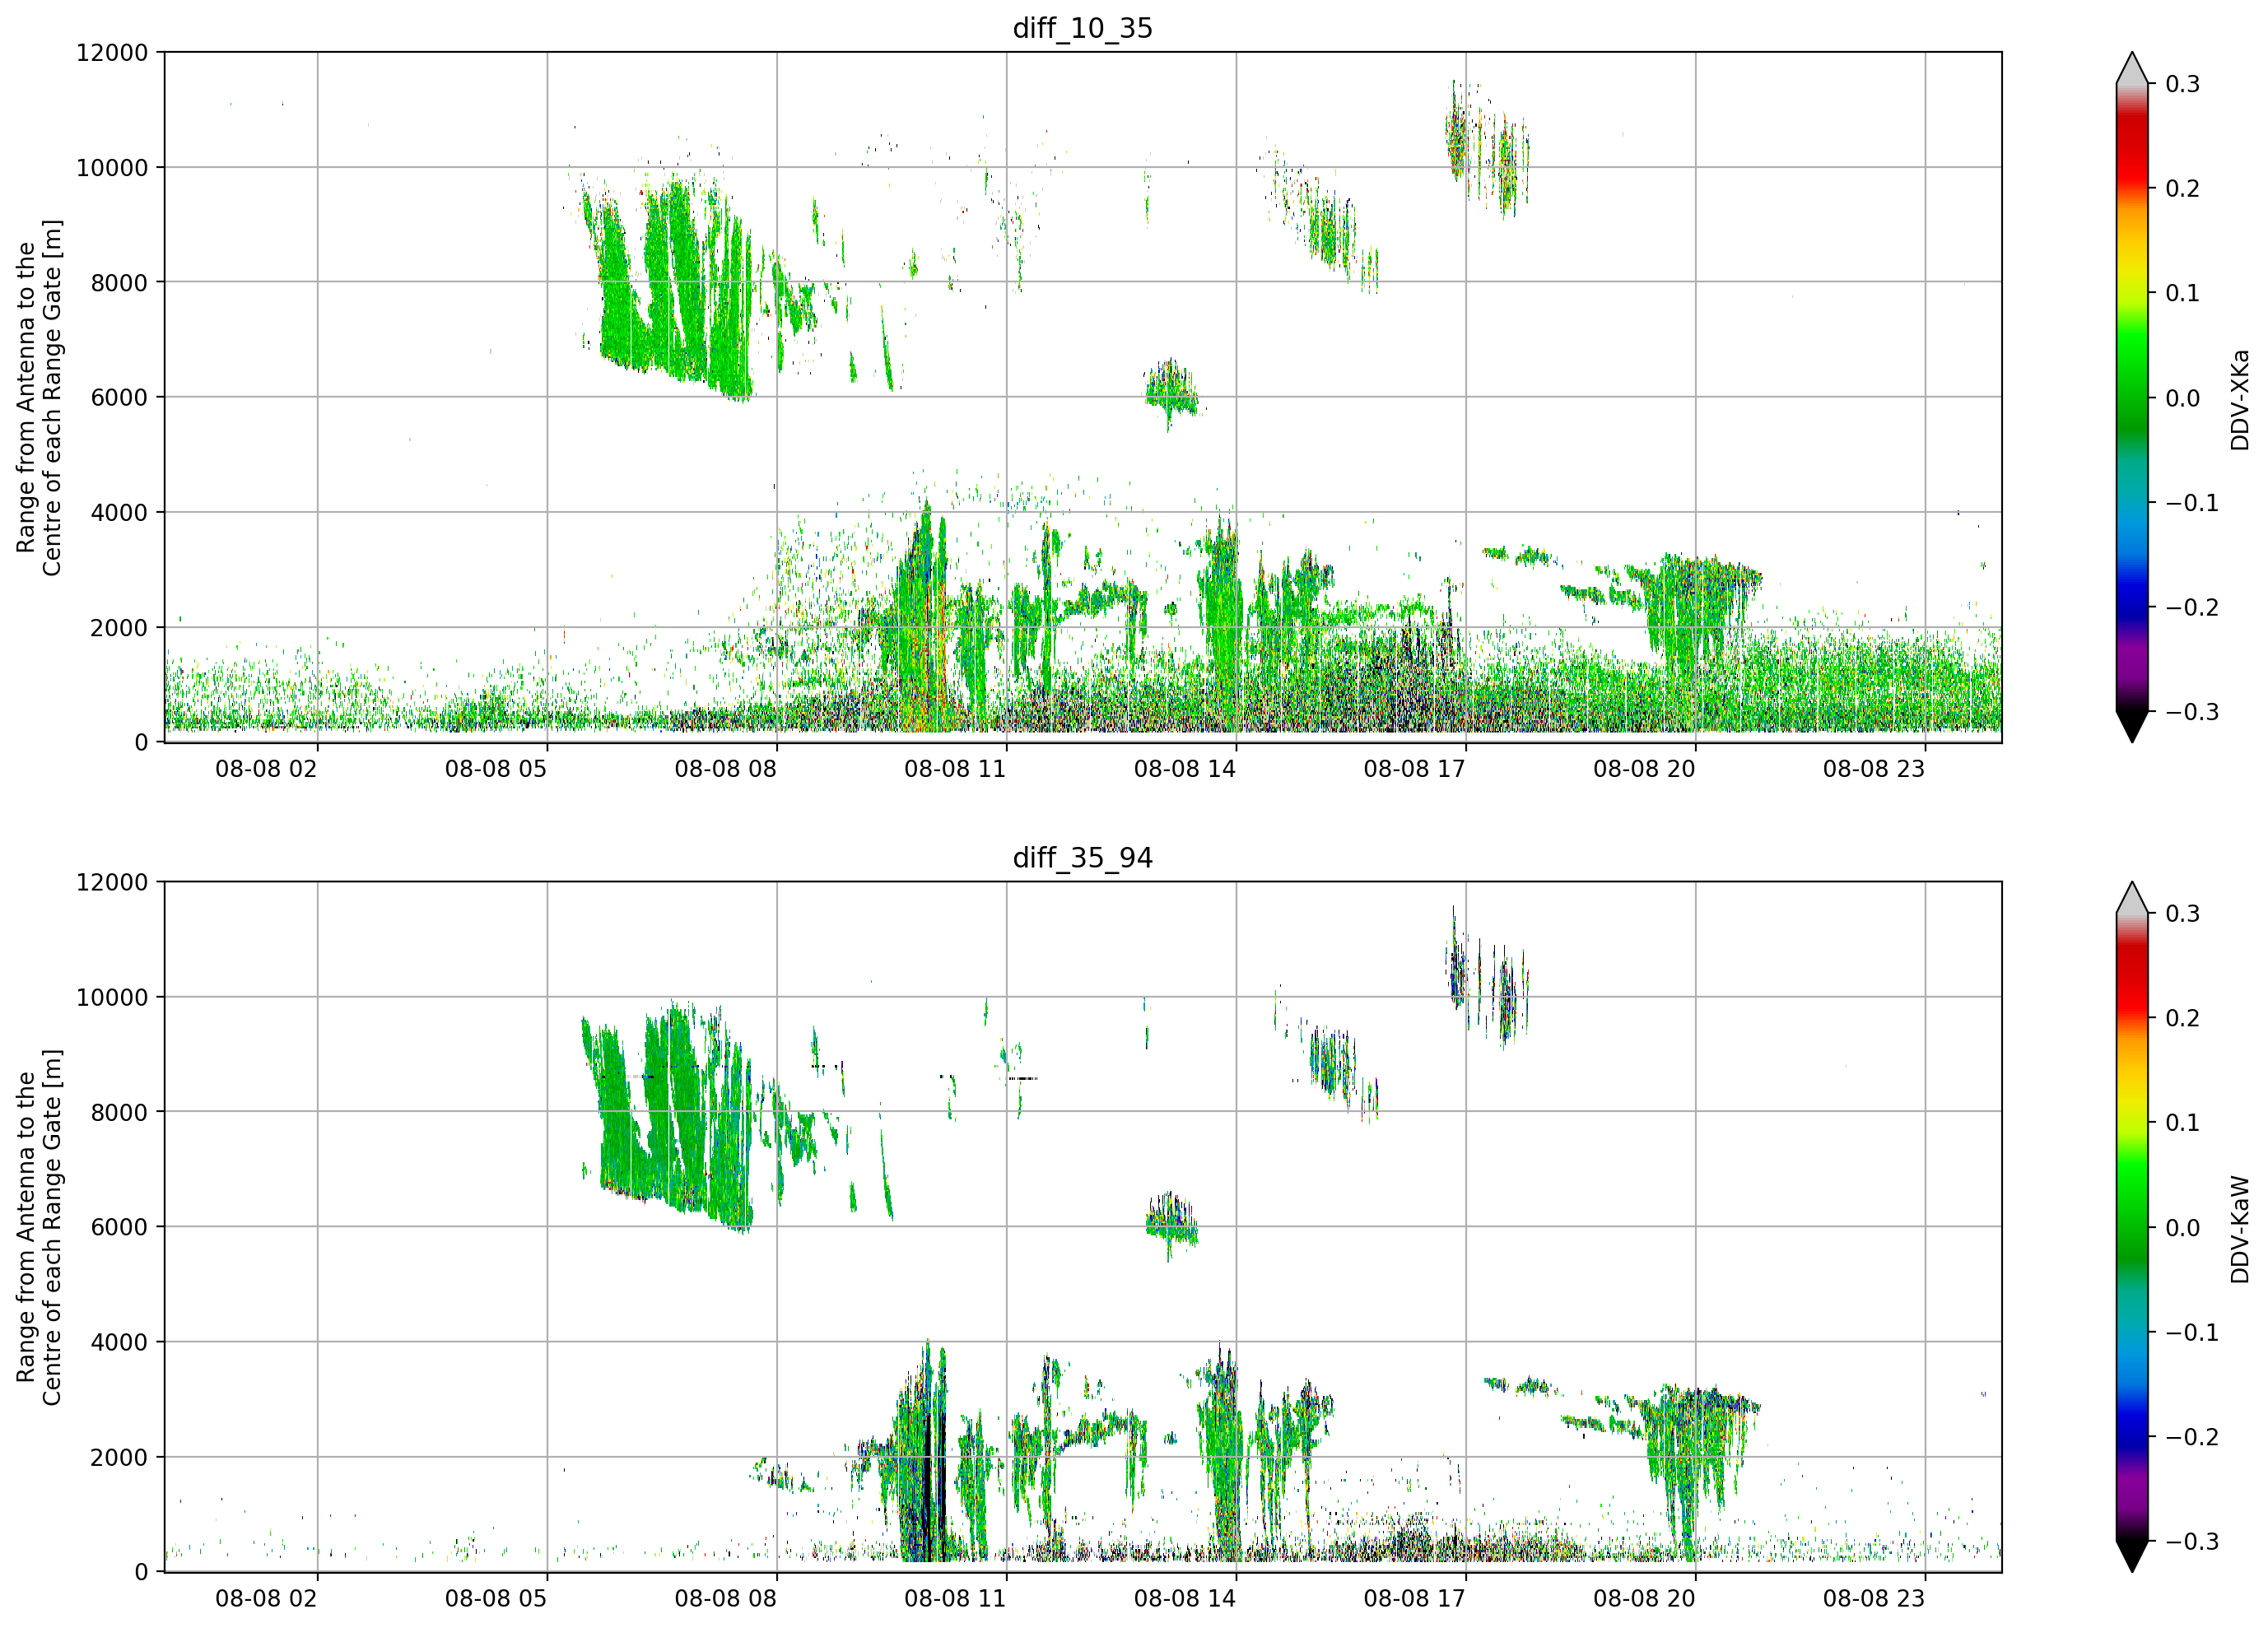The width and height of the screenshot is (2268, 1628).
Task: Click the 08-08 17 x-tick under diff_10_35
Action: tap(1414, 769)
